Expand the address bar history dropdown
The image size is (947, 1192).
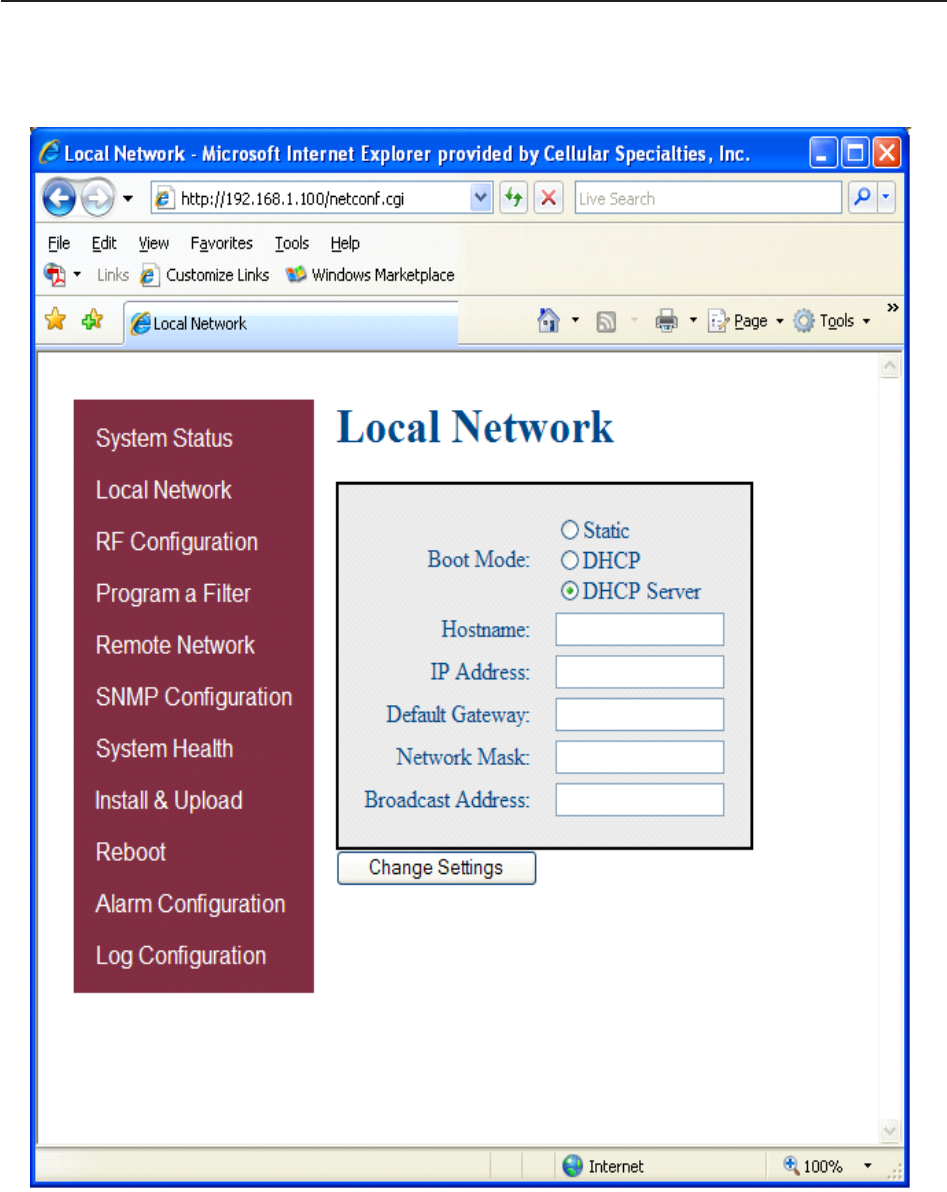point(480,198)
